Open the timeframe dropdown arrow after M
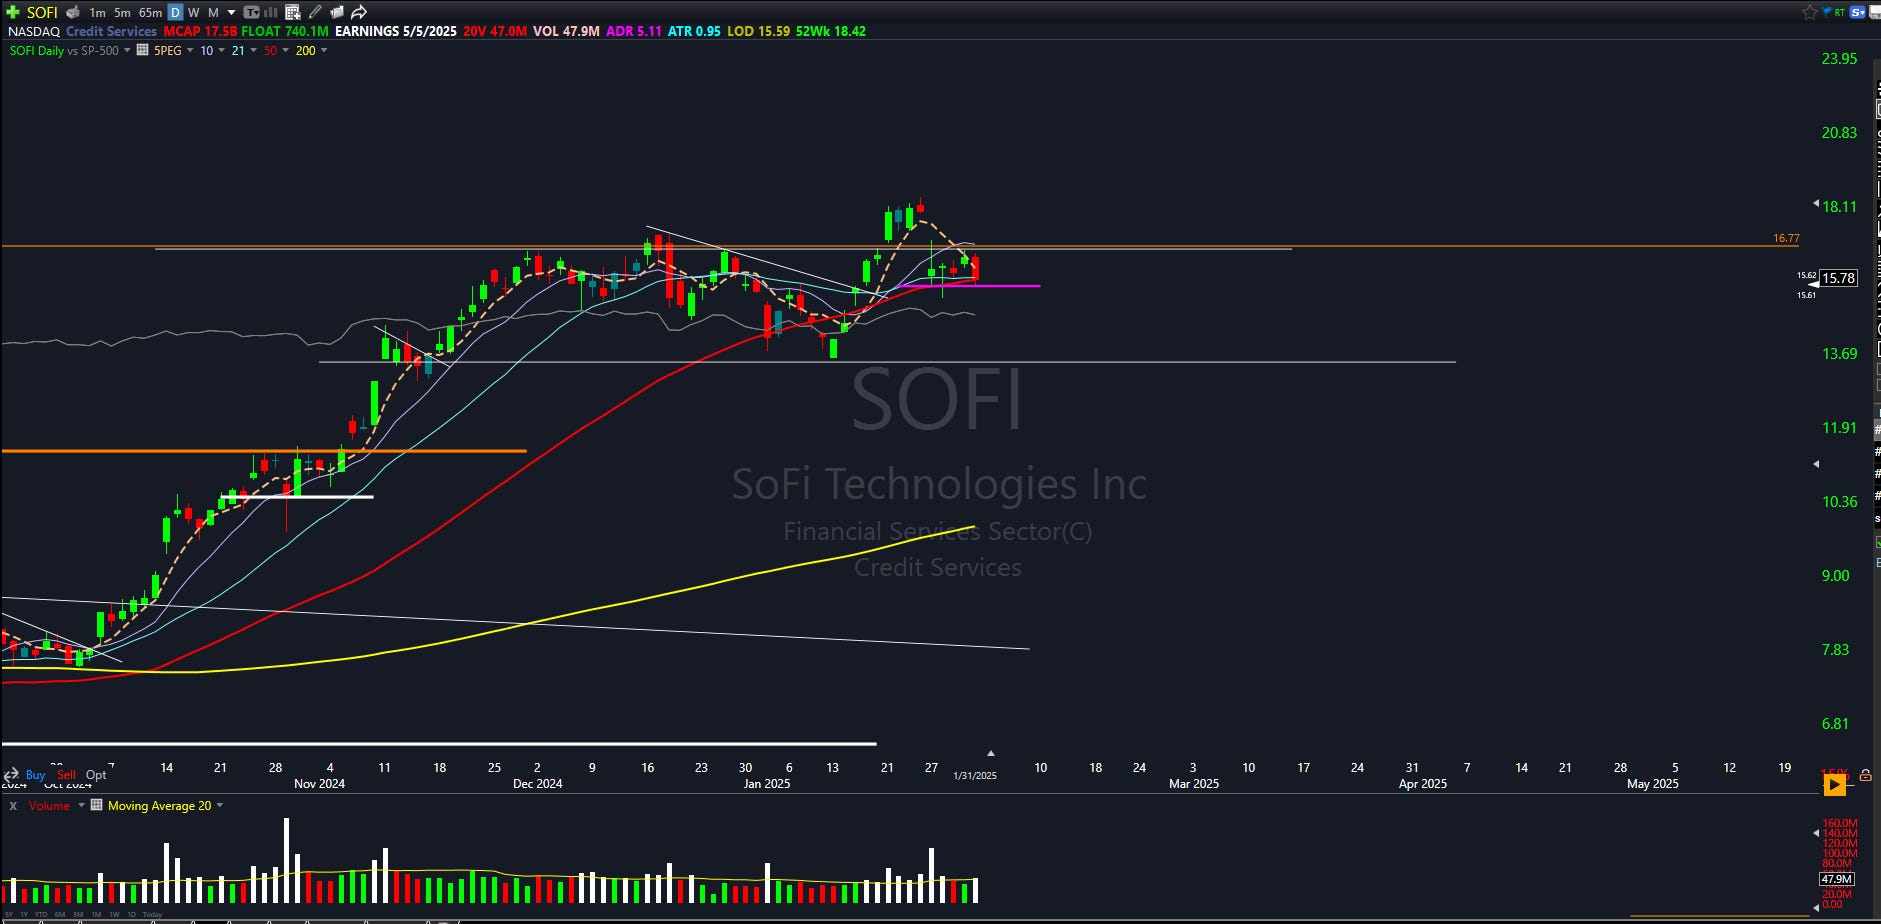The image size is (1881, 924). click(x=232, y=12)
